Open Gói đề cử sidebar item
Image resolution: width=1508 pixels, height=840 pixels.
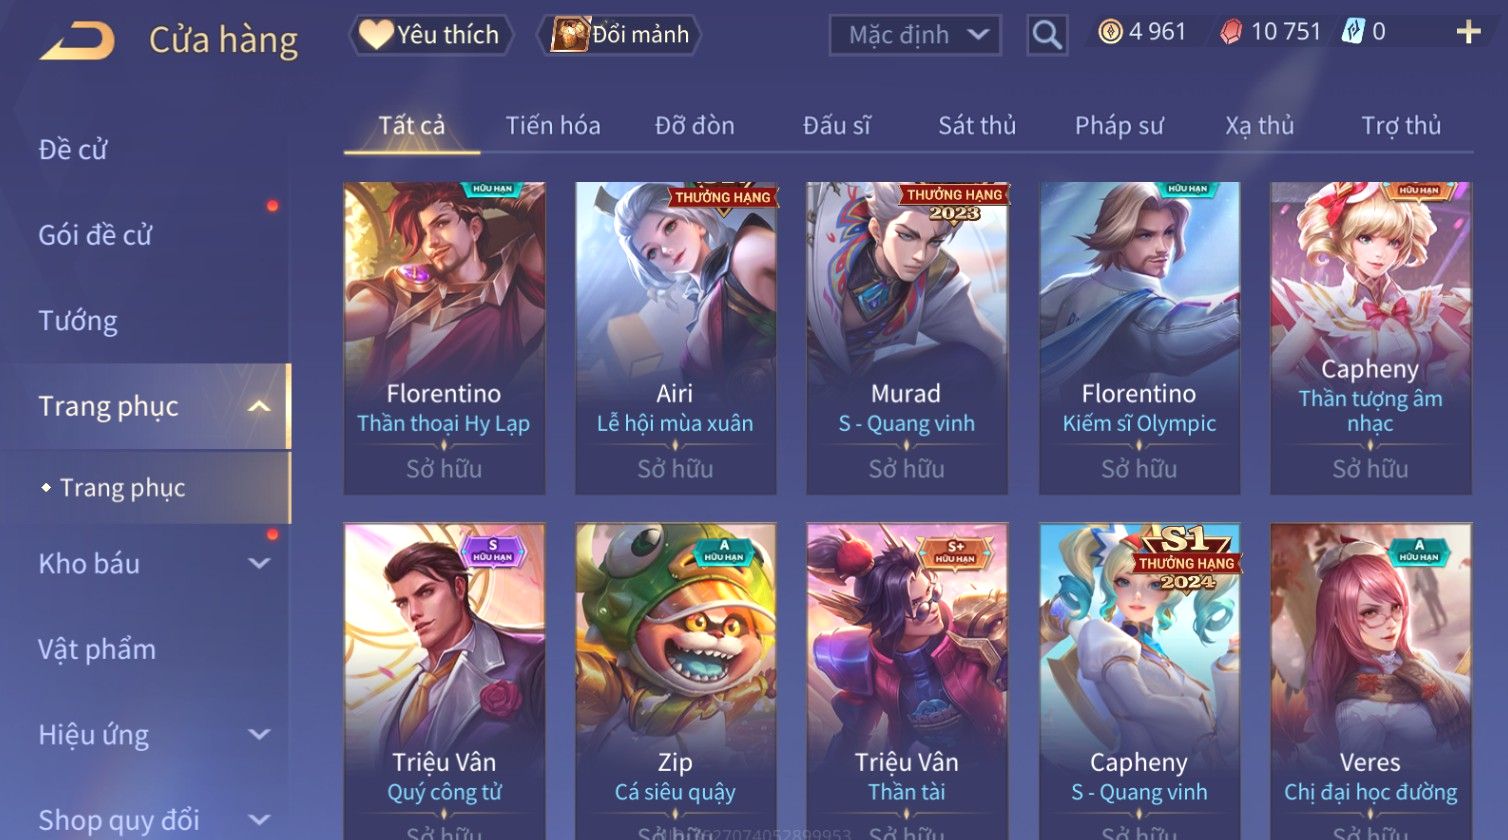click(95, 236)
